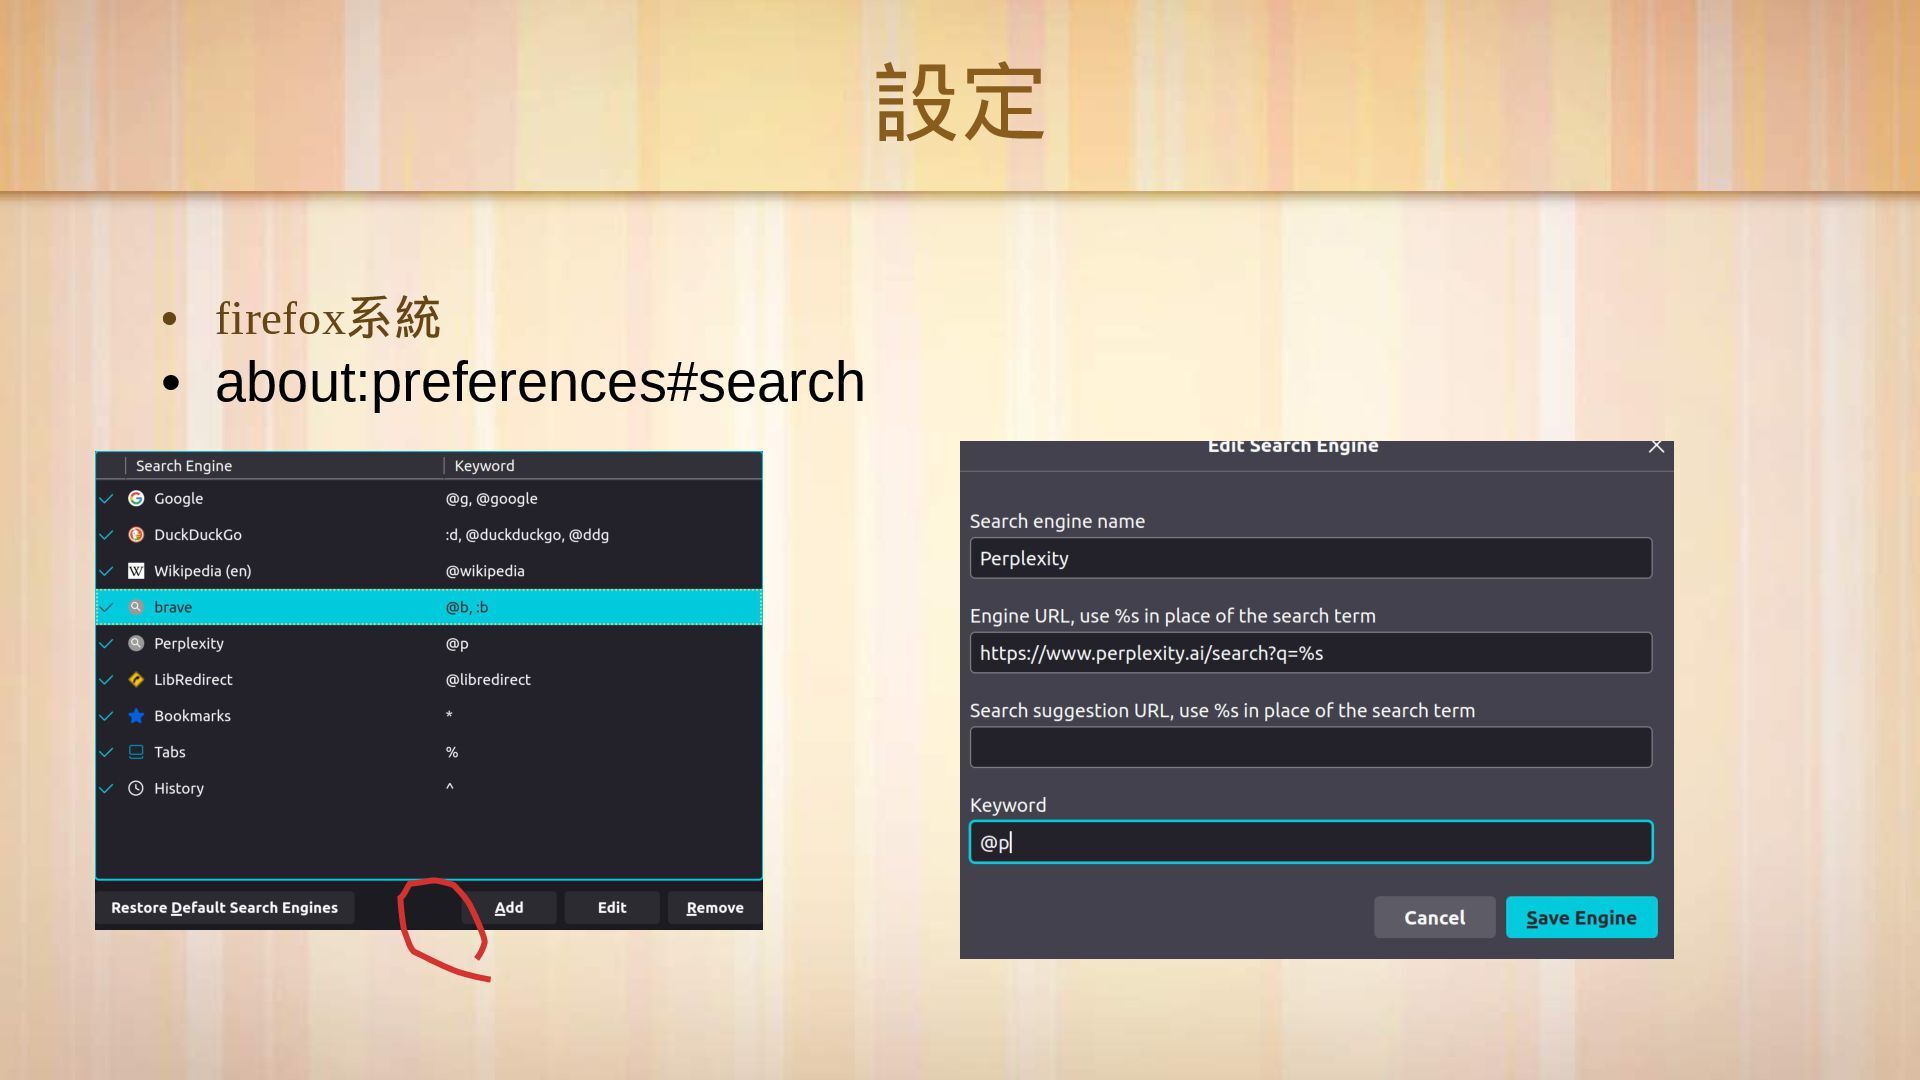Click the '%' Tabs keyword cell

pyautogui.click(x=452, y=752)
